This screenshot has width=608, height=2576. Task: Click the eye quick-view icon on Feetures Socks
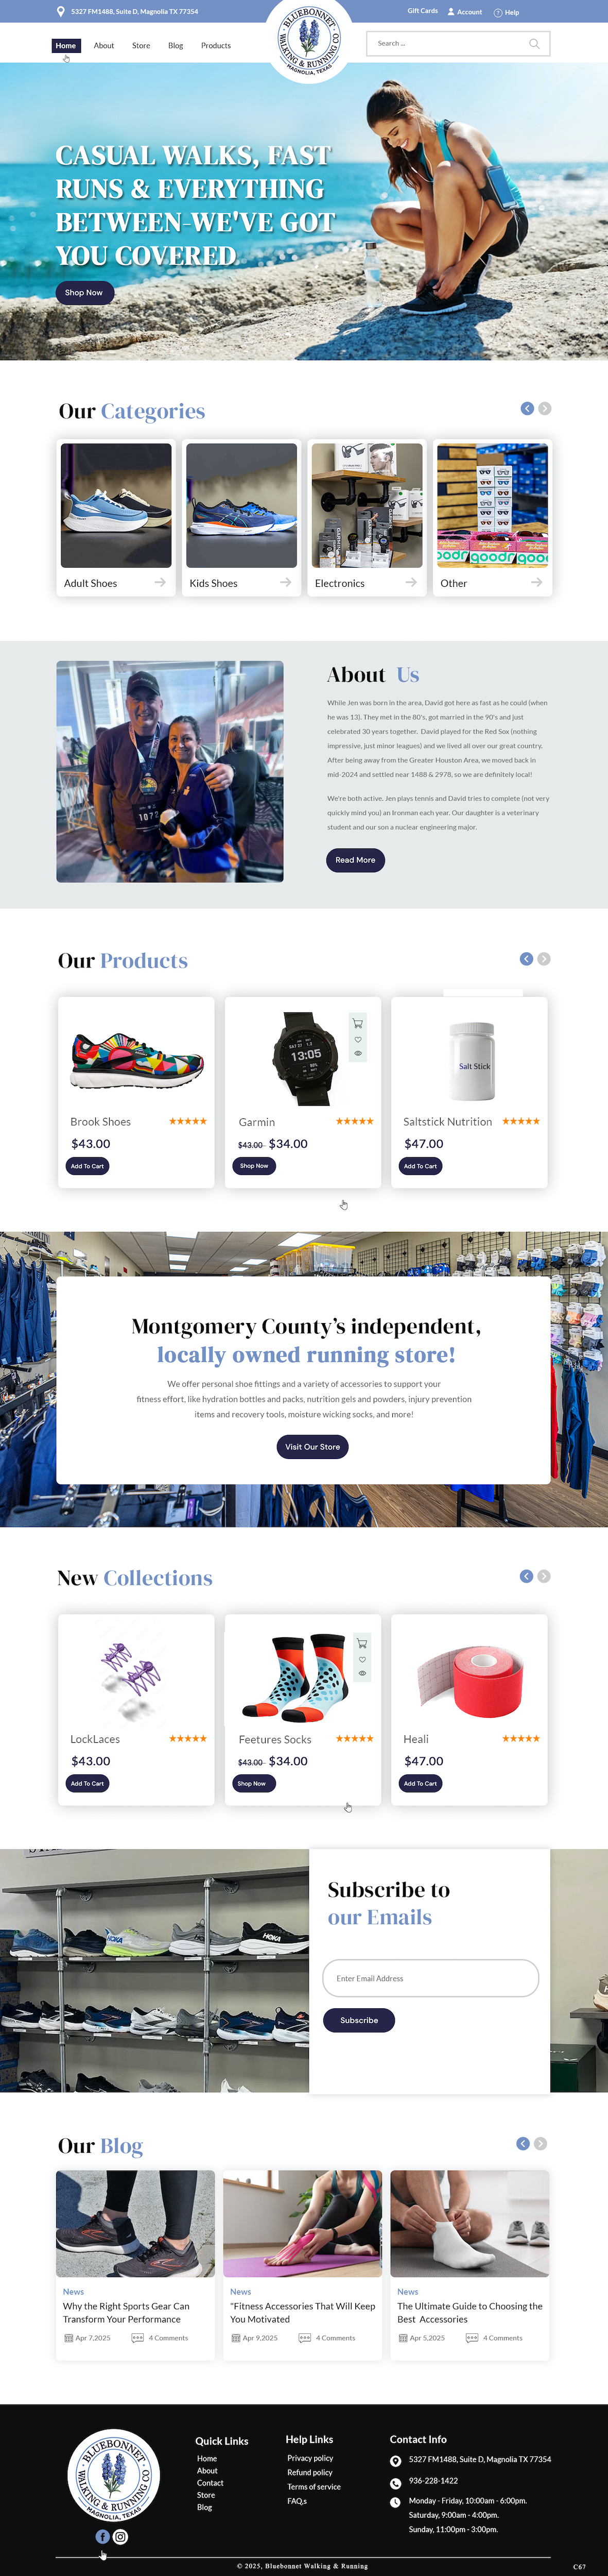[362, 1672]
